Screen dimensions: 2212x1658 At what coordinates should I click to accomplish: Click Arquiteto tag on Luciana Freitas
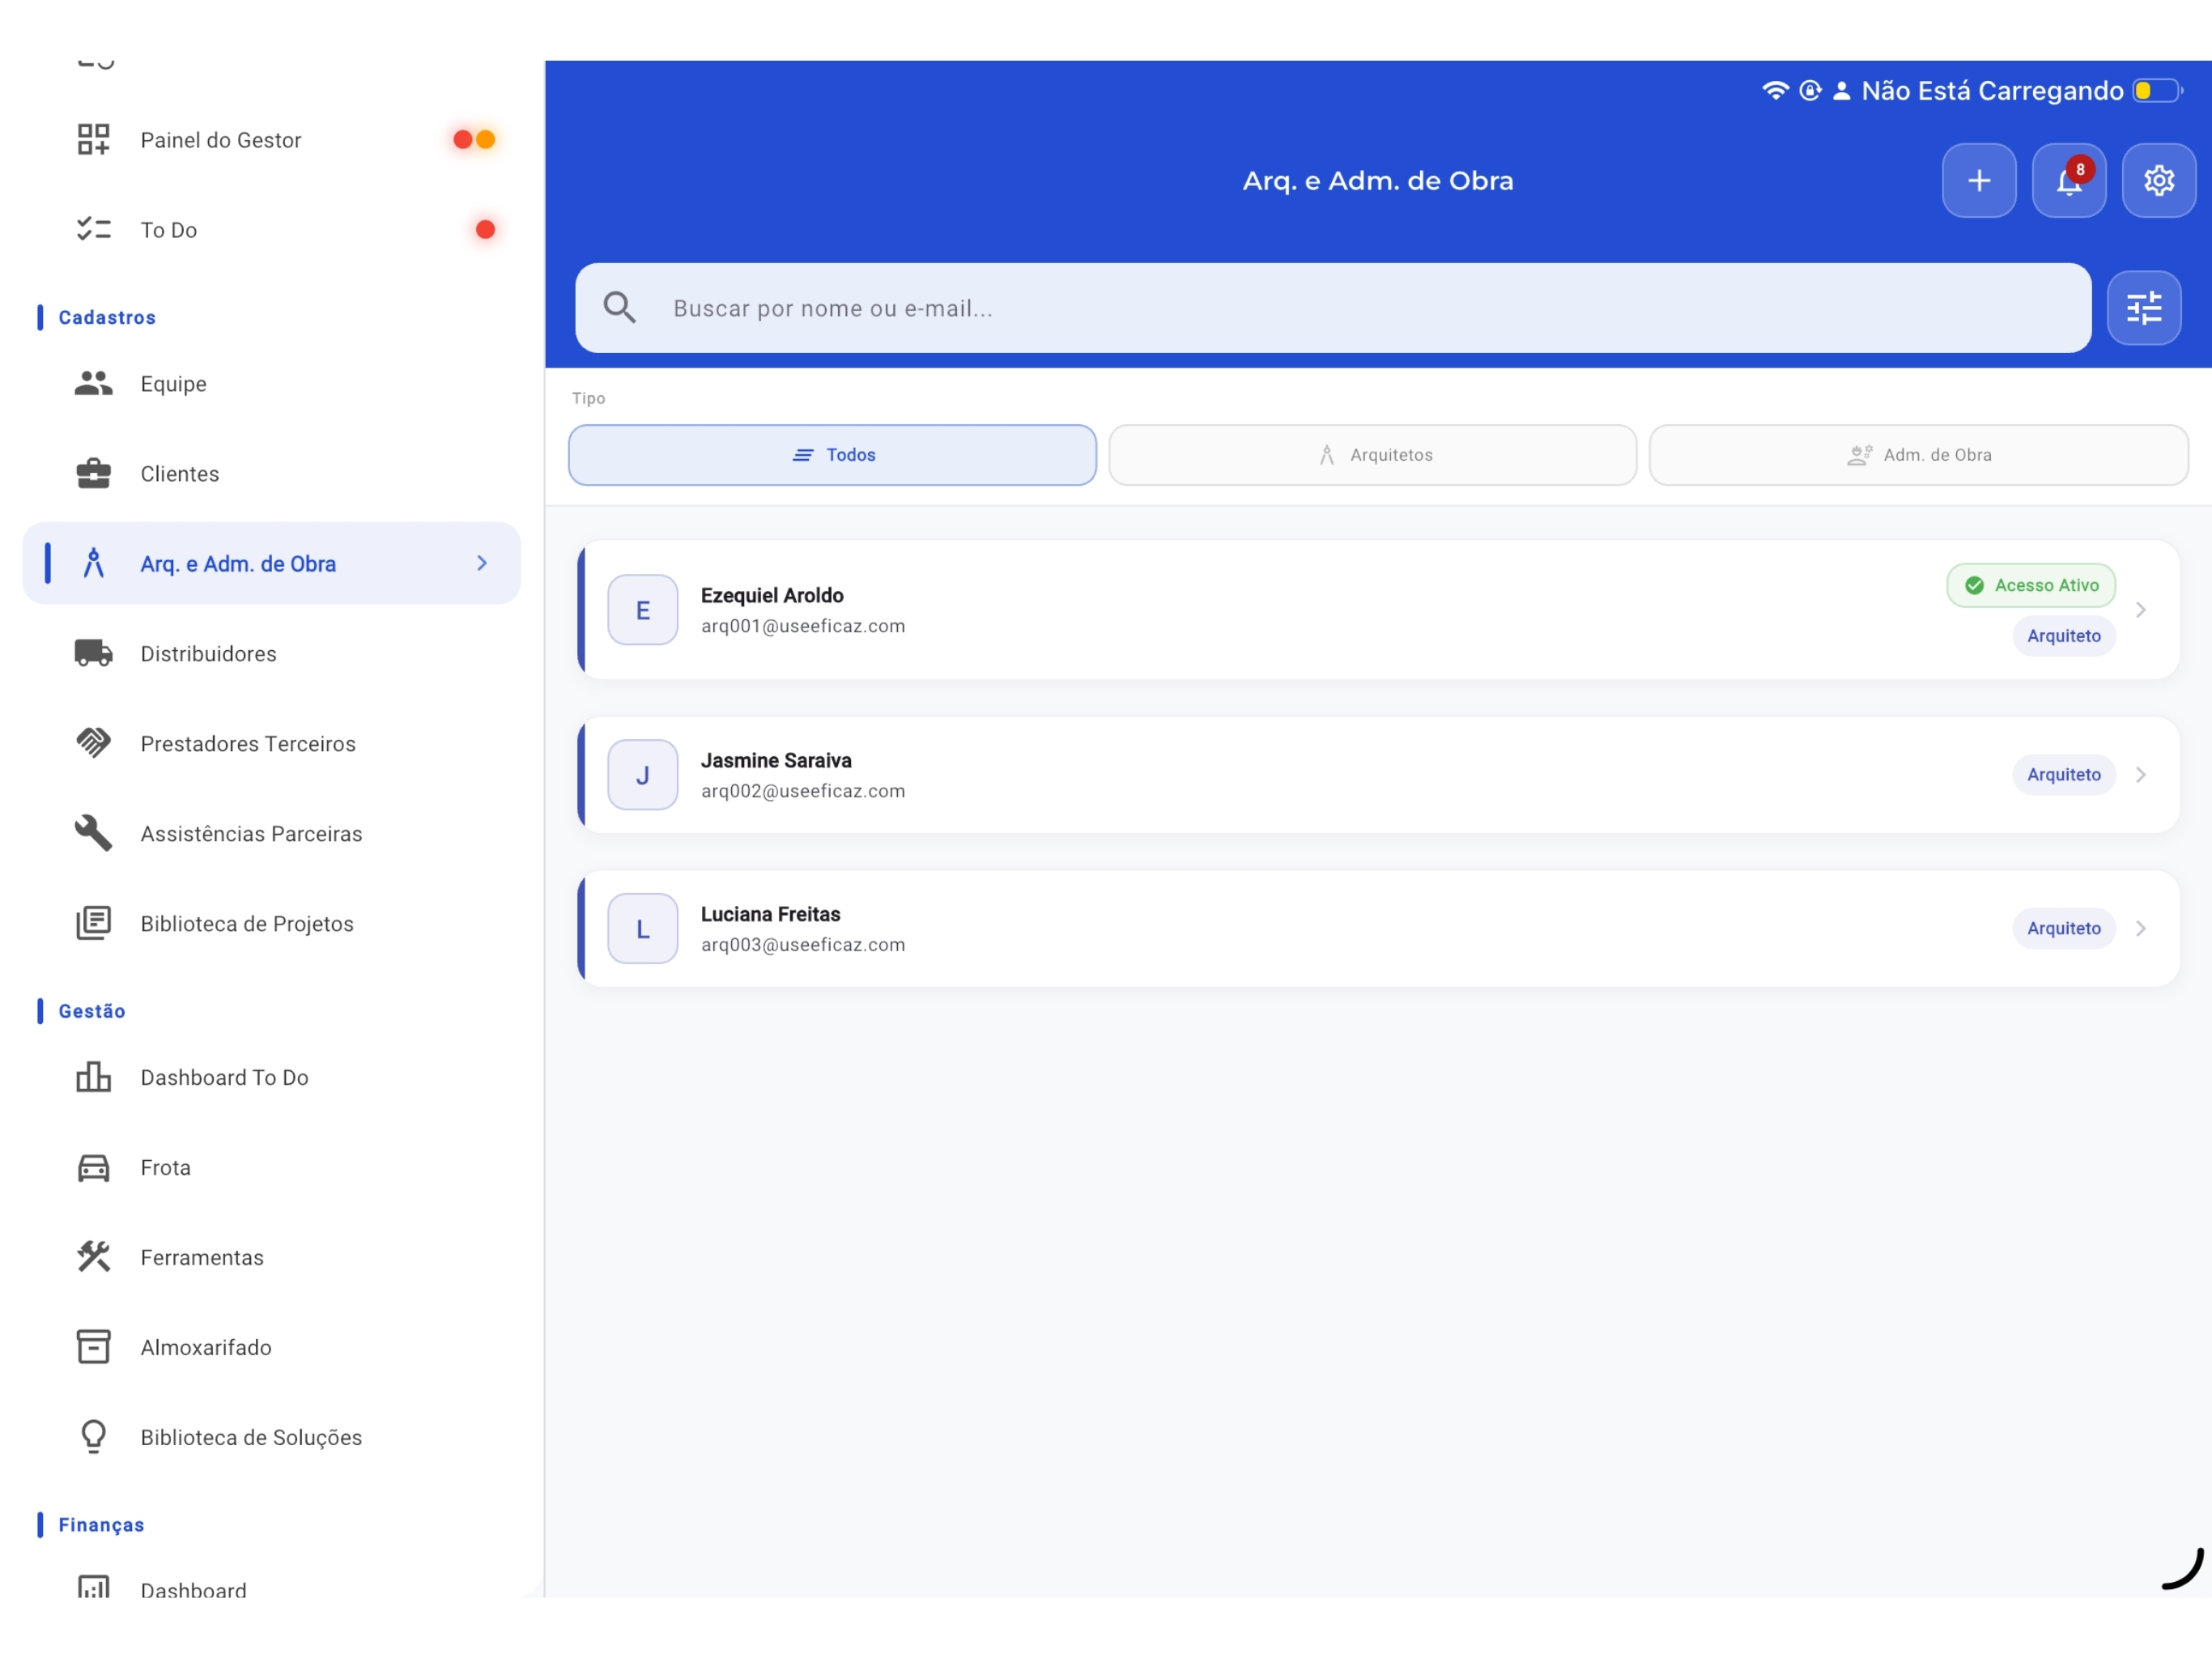click(x=2064, y=929)
